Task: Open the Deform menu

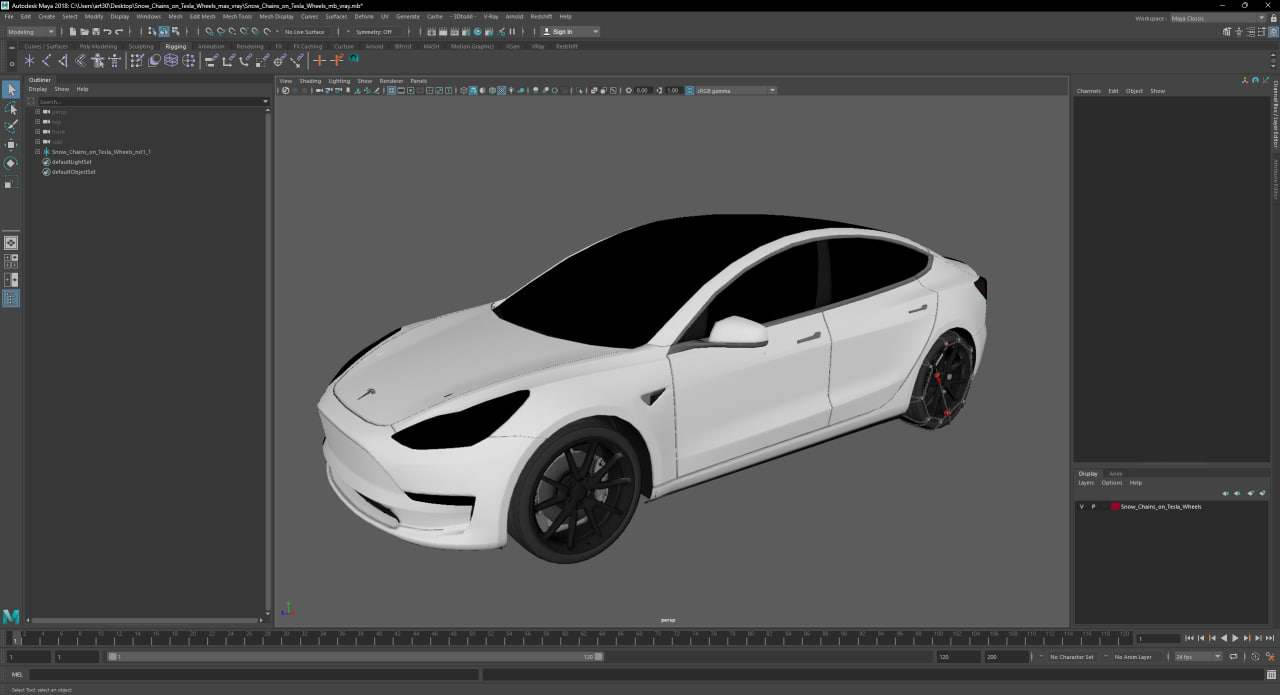Action: click(363, 16)
